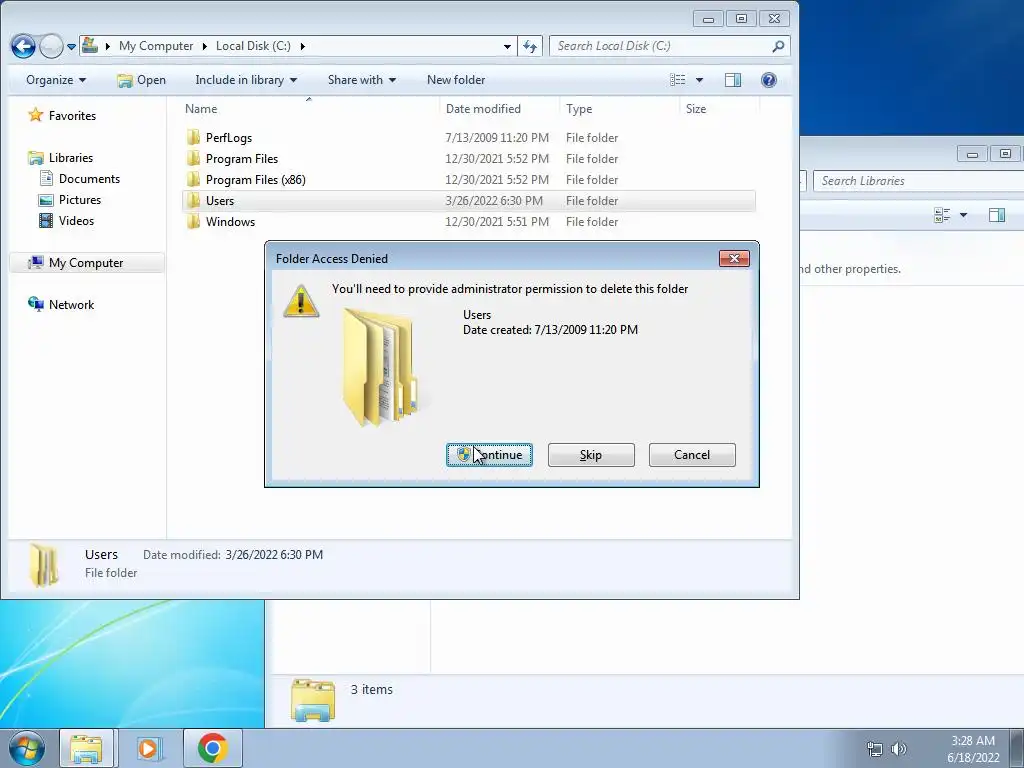The image size is (1024, 768).
Task: Click the Help question mark icon
Action: pyautogui.click(x=769, y=80)
